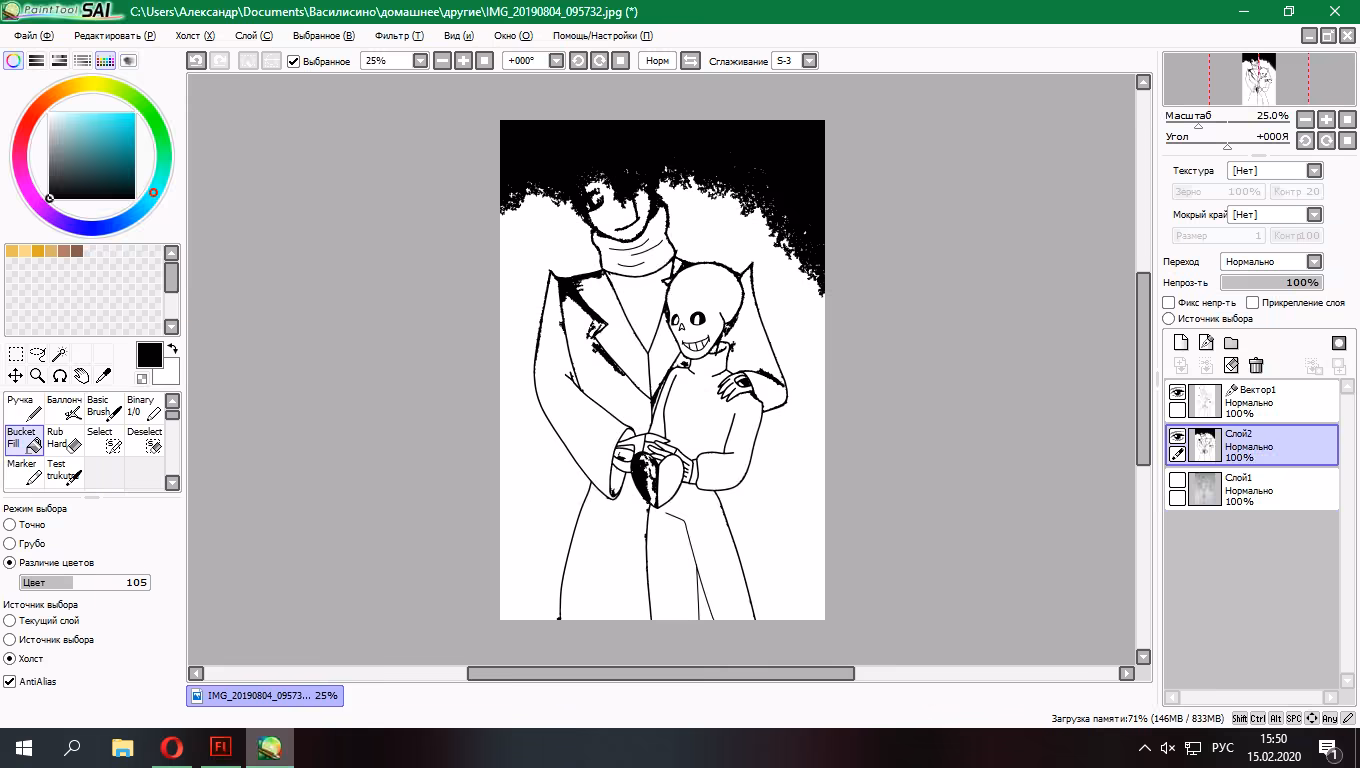Open the Мокрый край dropdown
Viewport: 1360px width, 768px height.
tap(1315, 214)
